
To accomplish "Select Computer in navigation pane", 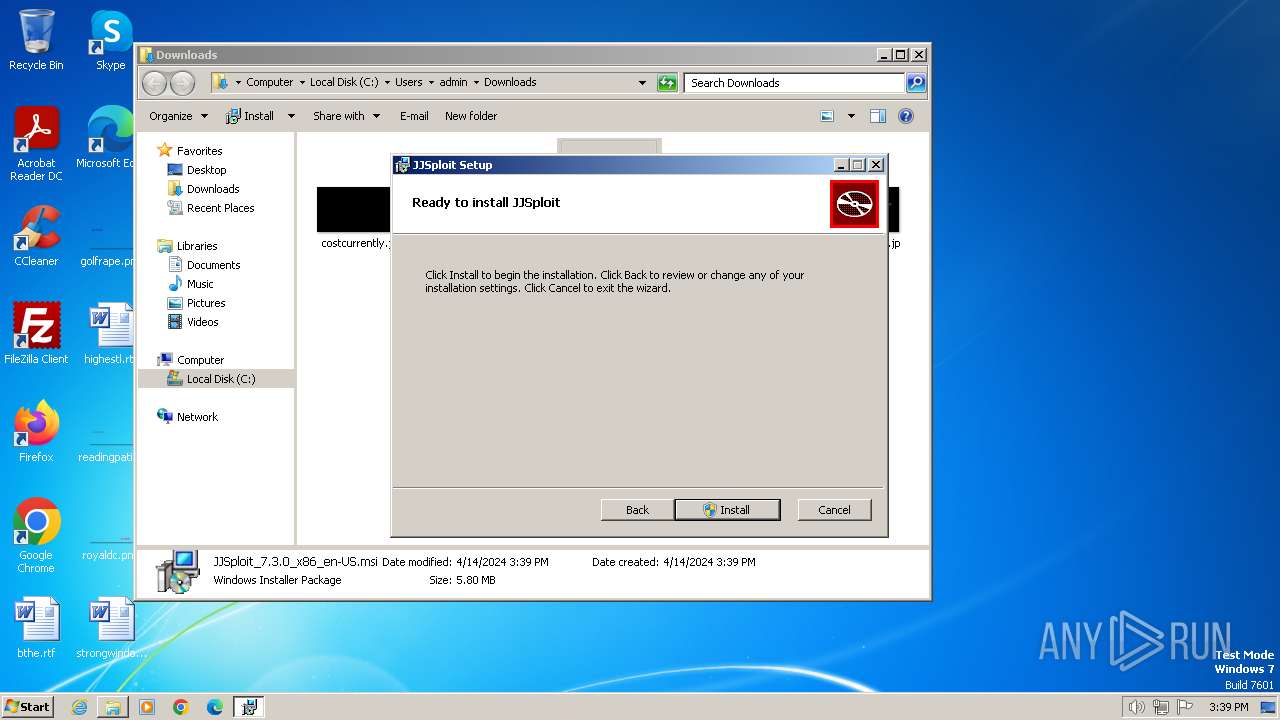I will [200, 360].
